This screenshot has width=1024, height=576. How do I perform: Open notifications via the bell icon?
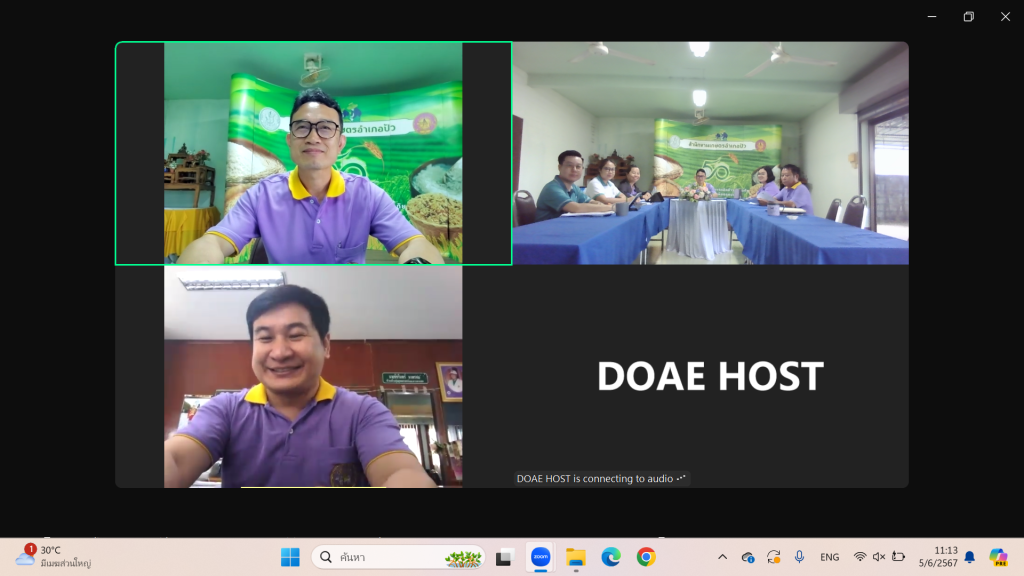tap(969, 557)
